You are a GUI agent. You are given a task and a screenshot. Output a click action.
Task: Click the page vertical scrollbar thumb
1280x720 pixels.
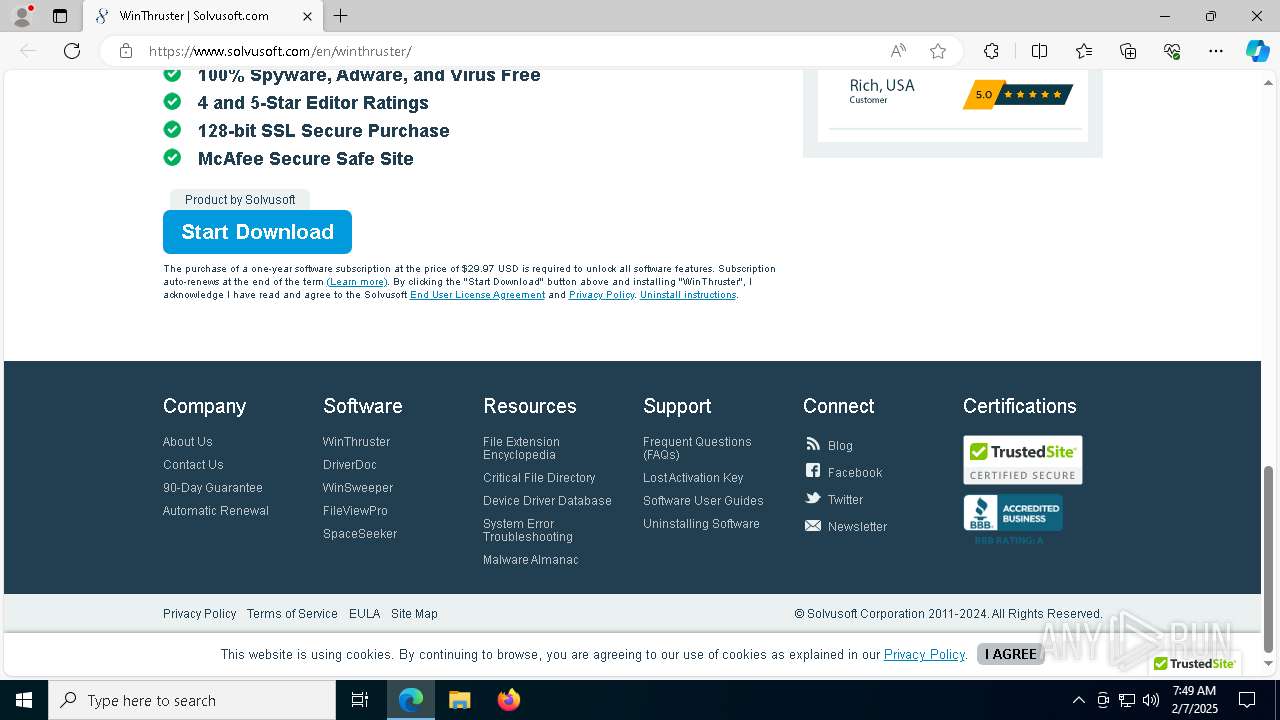[x=1268, y=558]
